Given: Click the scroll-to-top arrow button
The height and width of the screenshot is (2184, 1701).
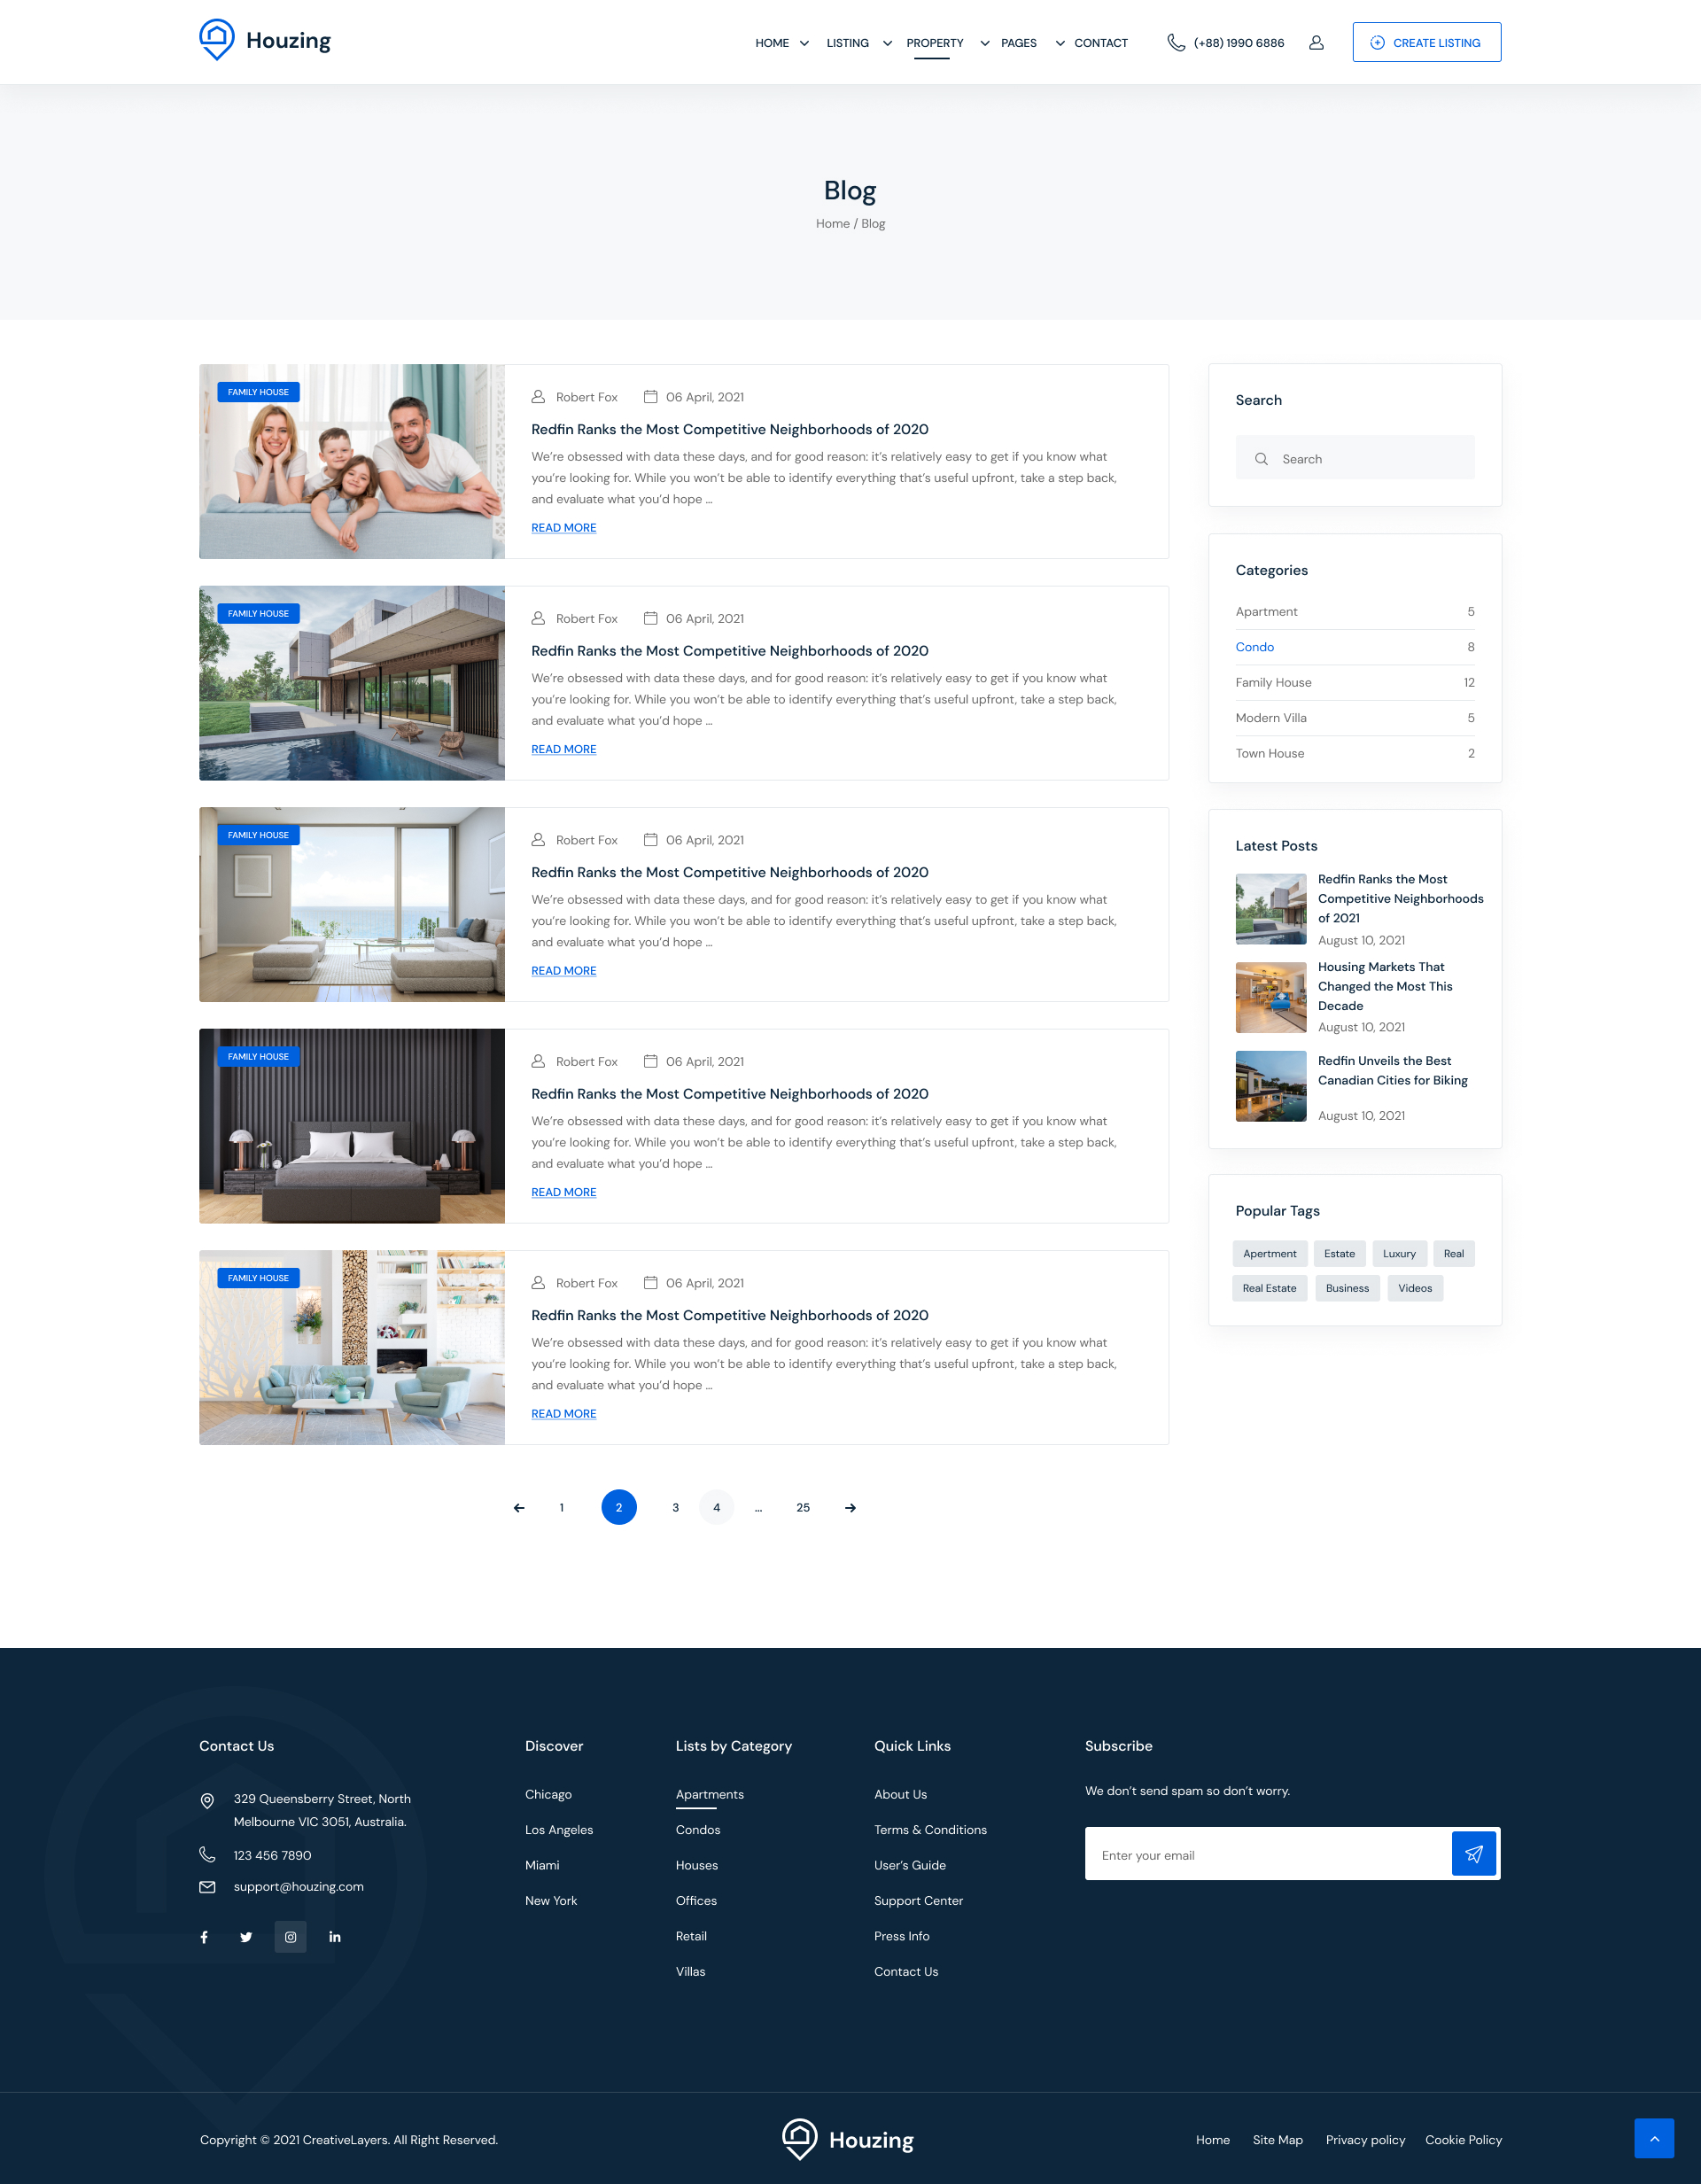Looking at the screenshot, I should pos(1653,2138).
